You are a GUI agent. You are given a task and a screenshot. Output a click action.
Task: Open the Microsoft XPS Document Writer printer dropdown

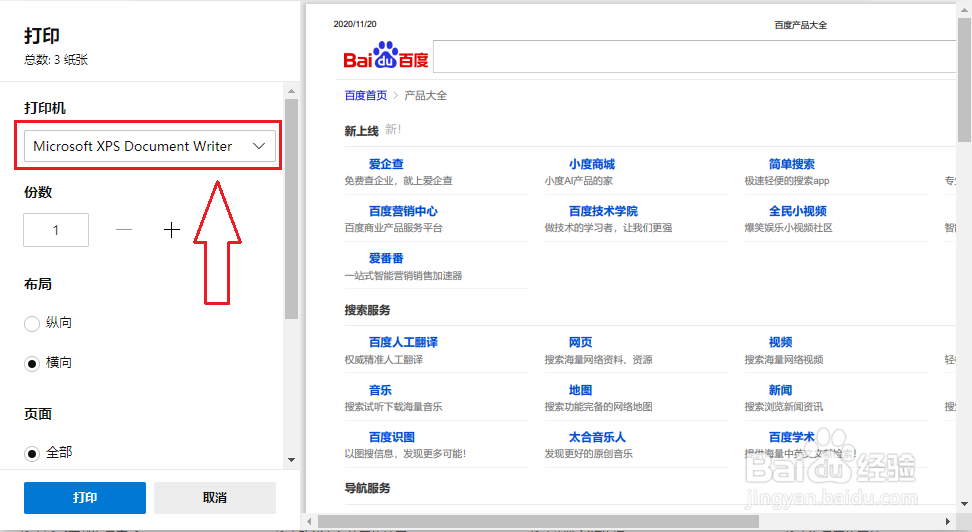(149, 146)
